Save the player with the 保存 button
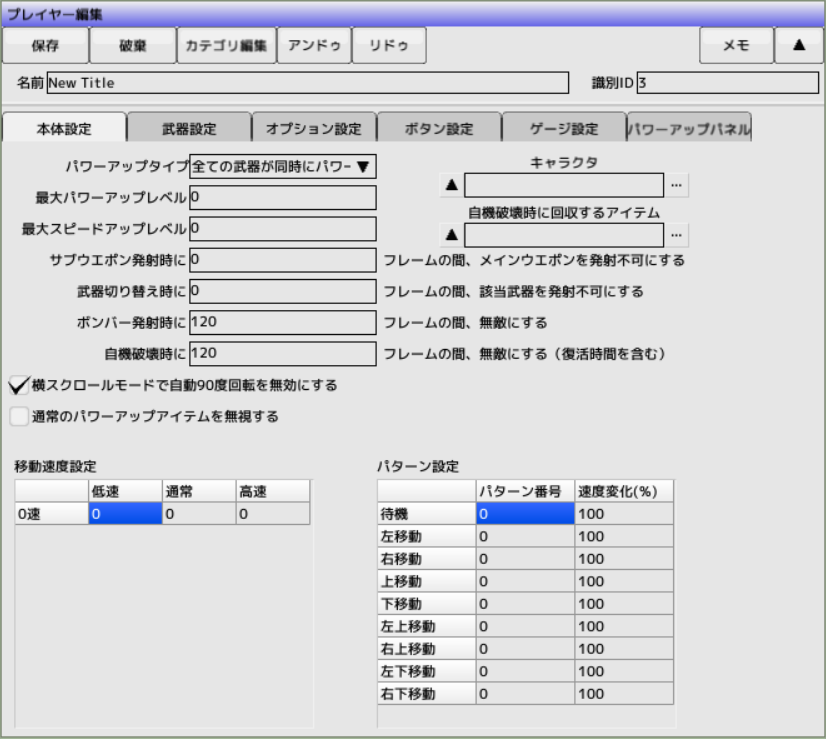This screenshot has height=739, width=826. (47, 45)
